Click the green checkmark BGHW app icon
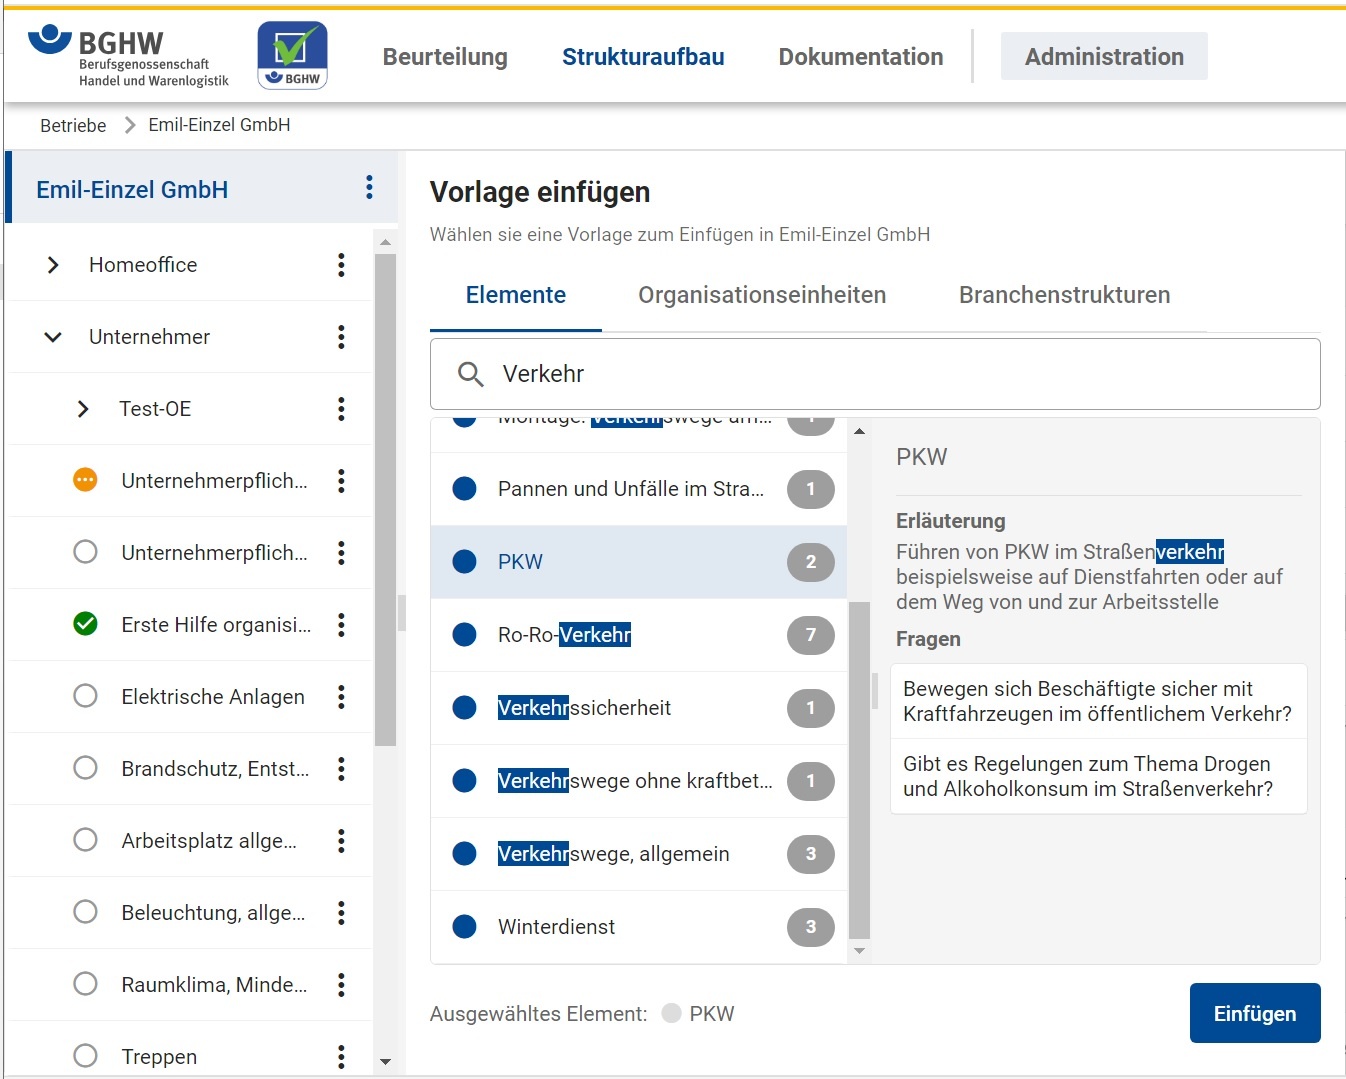Image resolution: width=1346 pixels, height=1079 pixels. 292,56
